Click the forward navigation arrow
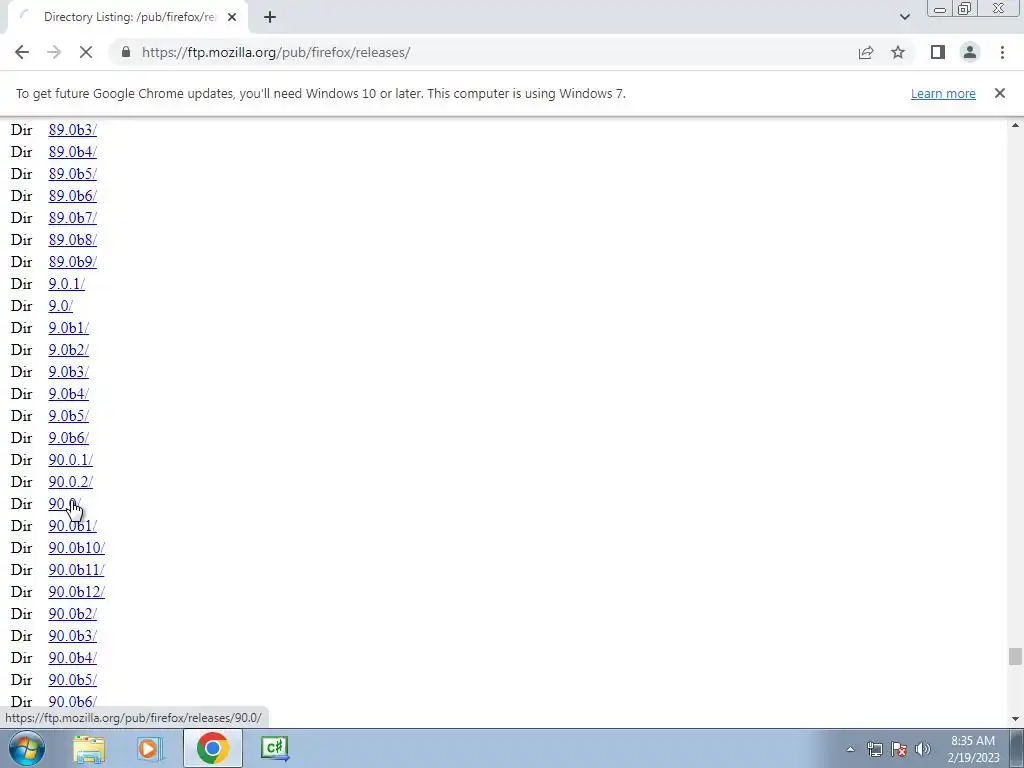Screen dimensions: 1024x768 [x=54, y=52]
